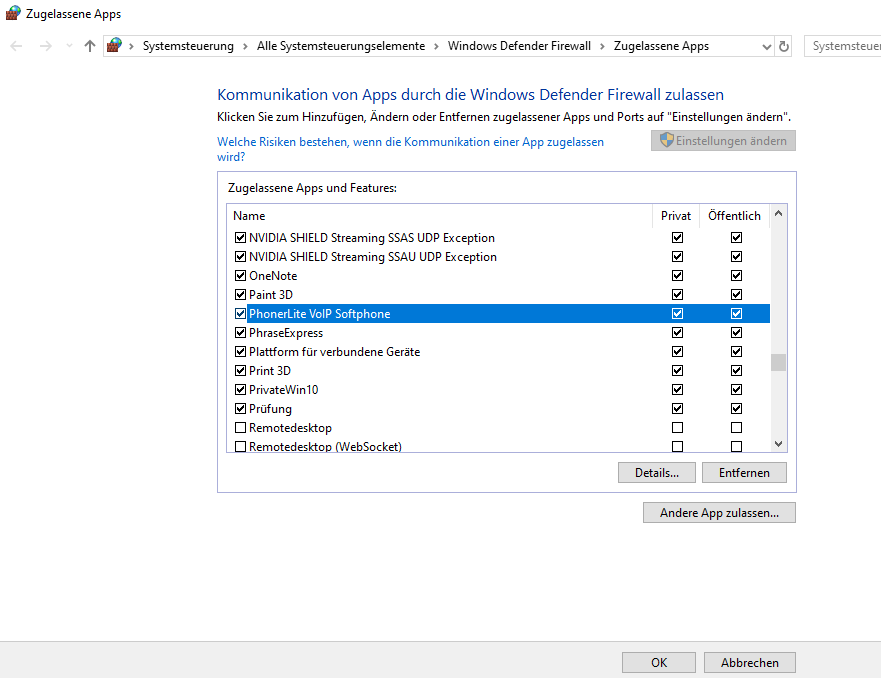Toggle Öffentlich checkbox for Prüfung
Image resolution: width=881 pixels, height=678 pixels.
(x=736, y=408)
